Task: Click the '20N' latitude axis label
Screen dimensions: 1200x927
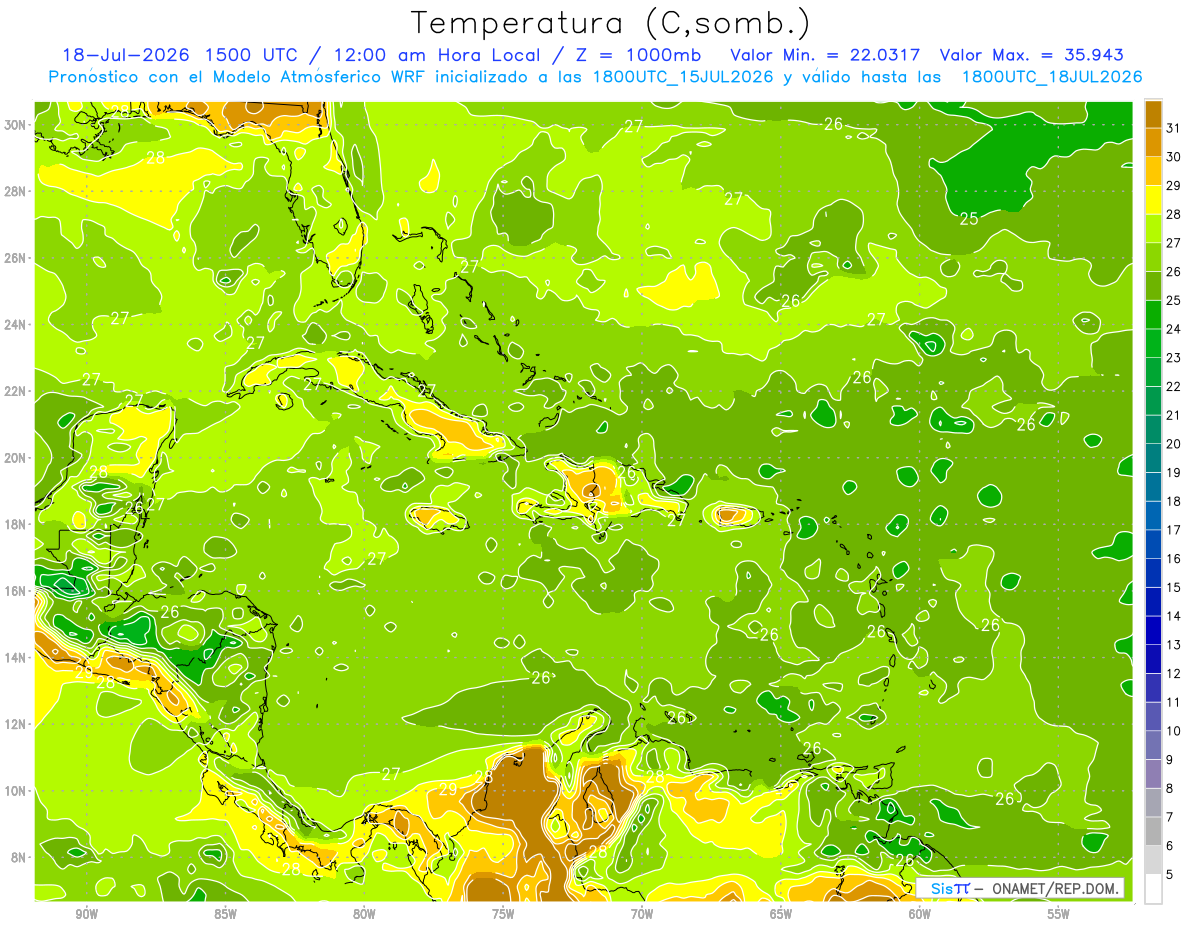Action: 17,458
